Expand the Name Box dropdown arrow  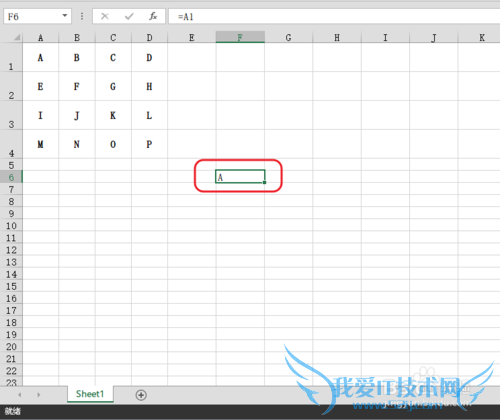pos(65,16)
